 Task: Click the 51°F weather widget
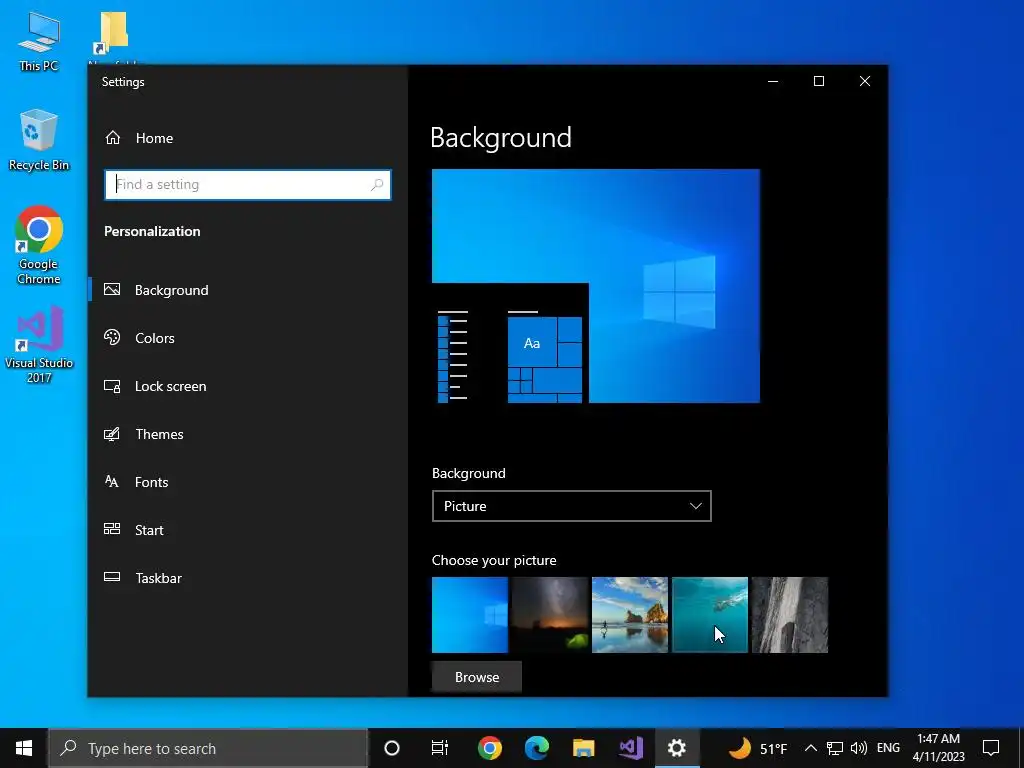[x=758, y=748]
